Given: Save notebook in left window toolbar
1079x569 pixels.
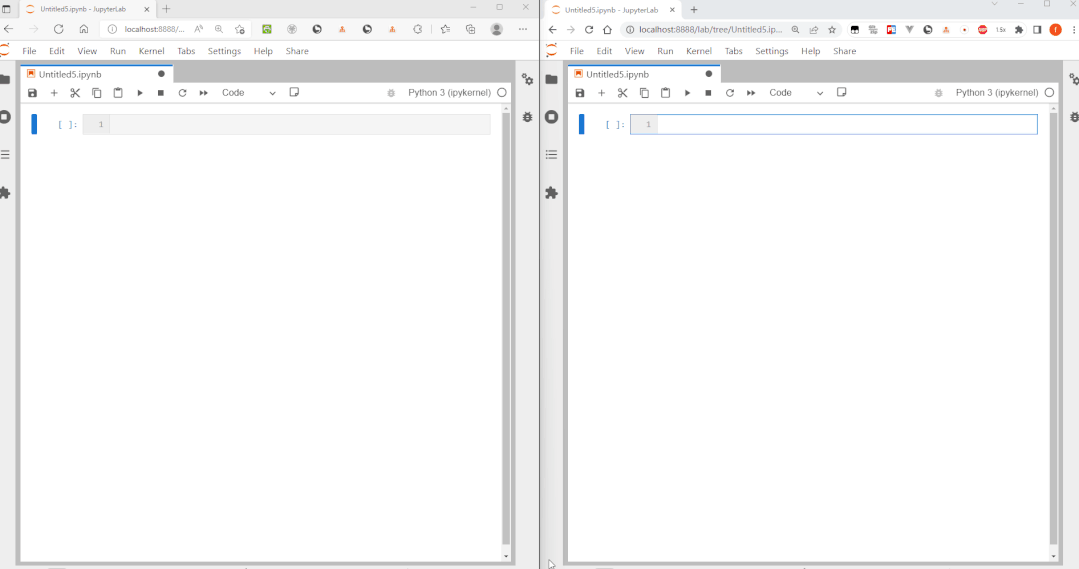Looking at the screenshot, I should 32,93.
